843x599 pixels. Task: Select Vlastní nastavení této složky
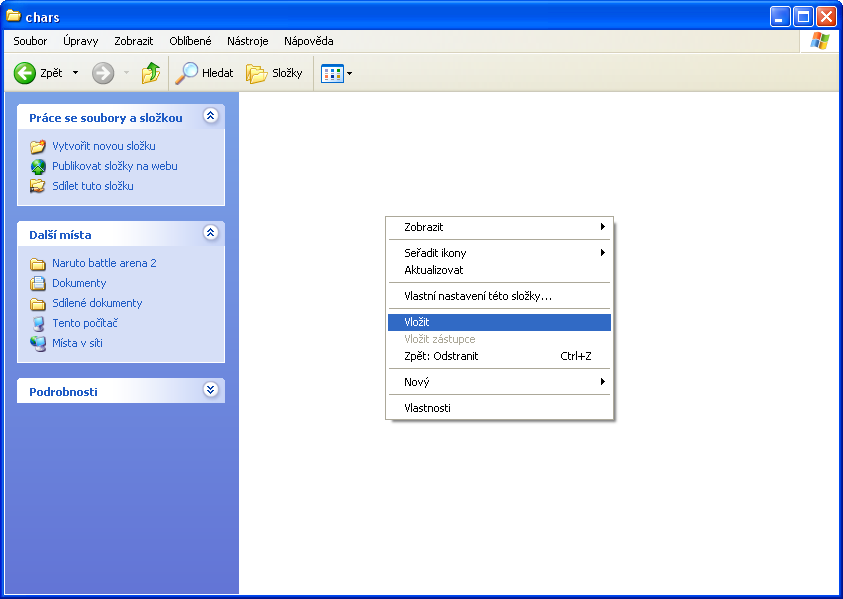[499, 296]
